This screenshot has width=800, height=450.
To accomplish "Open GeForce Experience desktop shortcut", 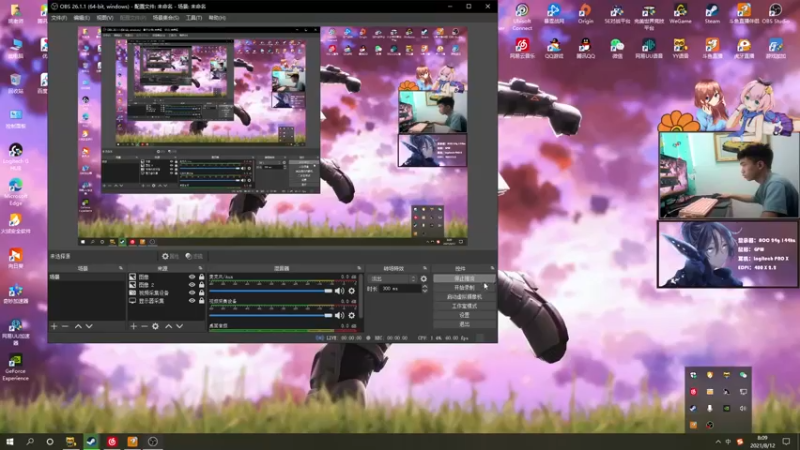I will coord(15,367).
